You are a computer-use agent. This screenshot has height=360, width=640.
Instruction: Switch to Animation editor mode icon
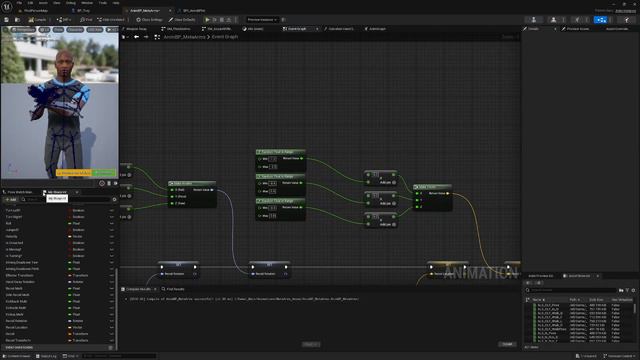(x=577, y=20)
